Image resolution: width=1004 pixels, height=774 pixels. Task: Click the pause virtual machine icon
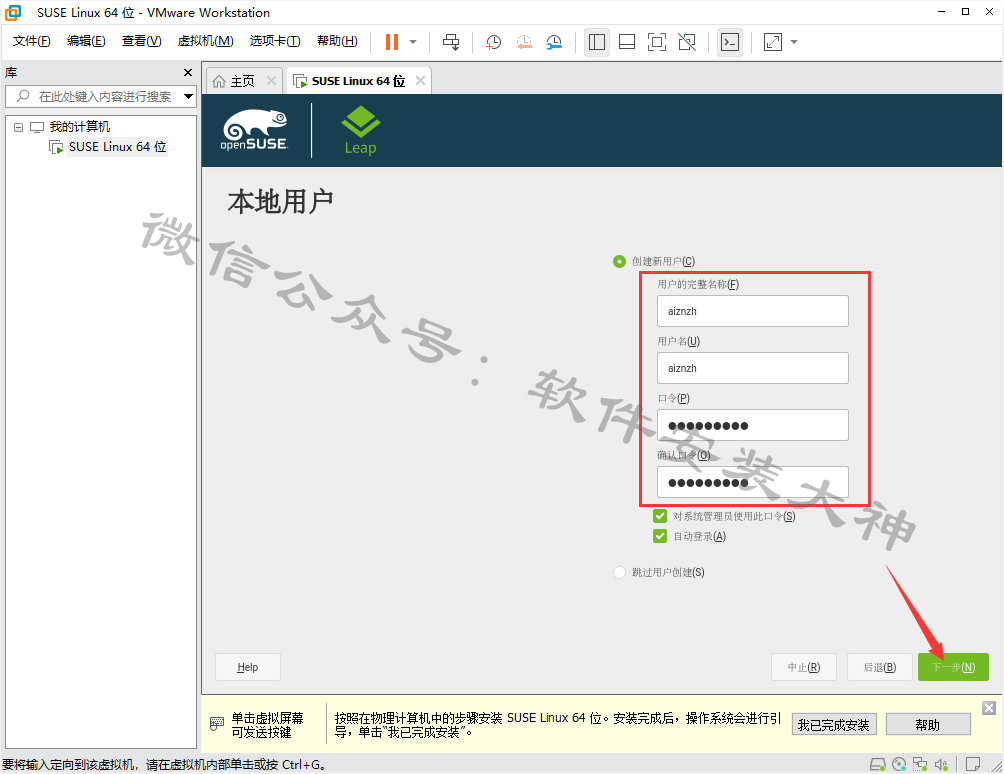391,42
